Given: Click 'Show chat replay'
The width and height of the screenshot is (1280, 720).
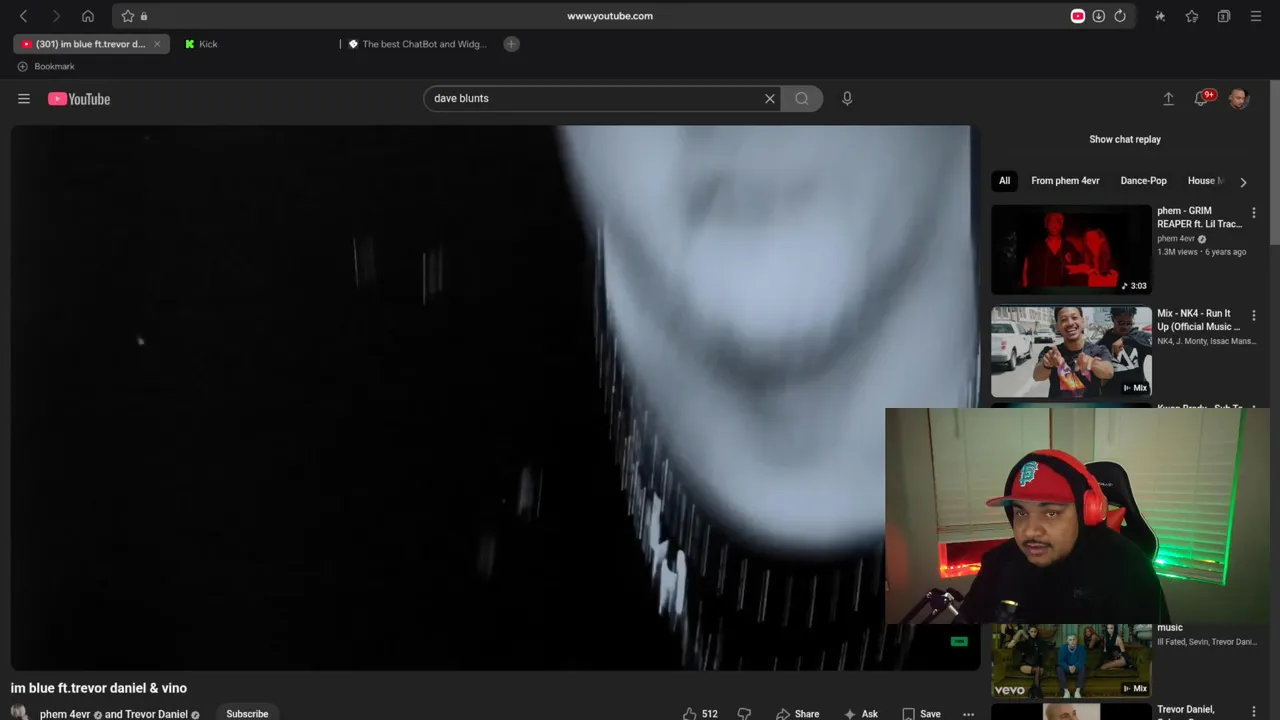Looking at the screenshot, I should coord(1125,139).
